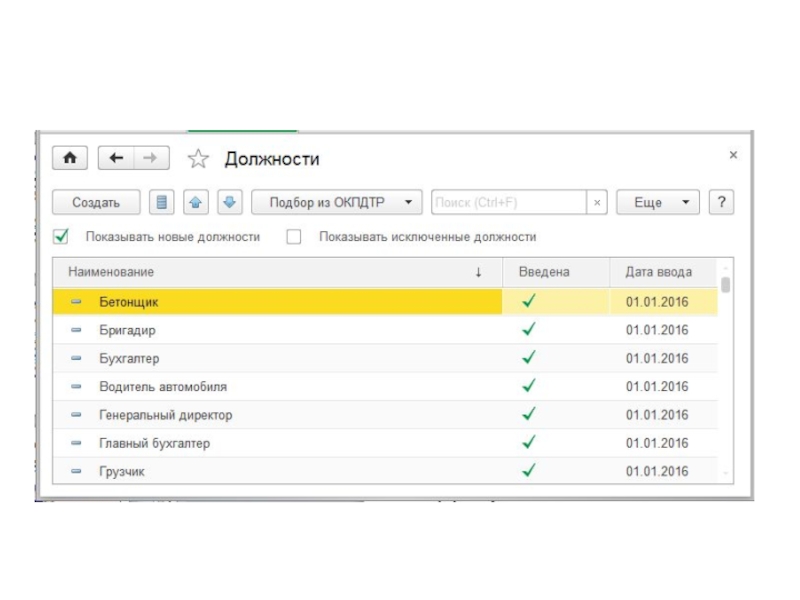Uncheck Показывать новые должности checkbox

coord(61,237)
